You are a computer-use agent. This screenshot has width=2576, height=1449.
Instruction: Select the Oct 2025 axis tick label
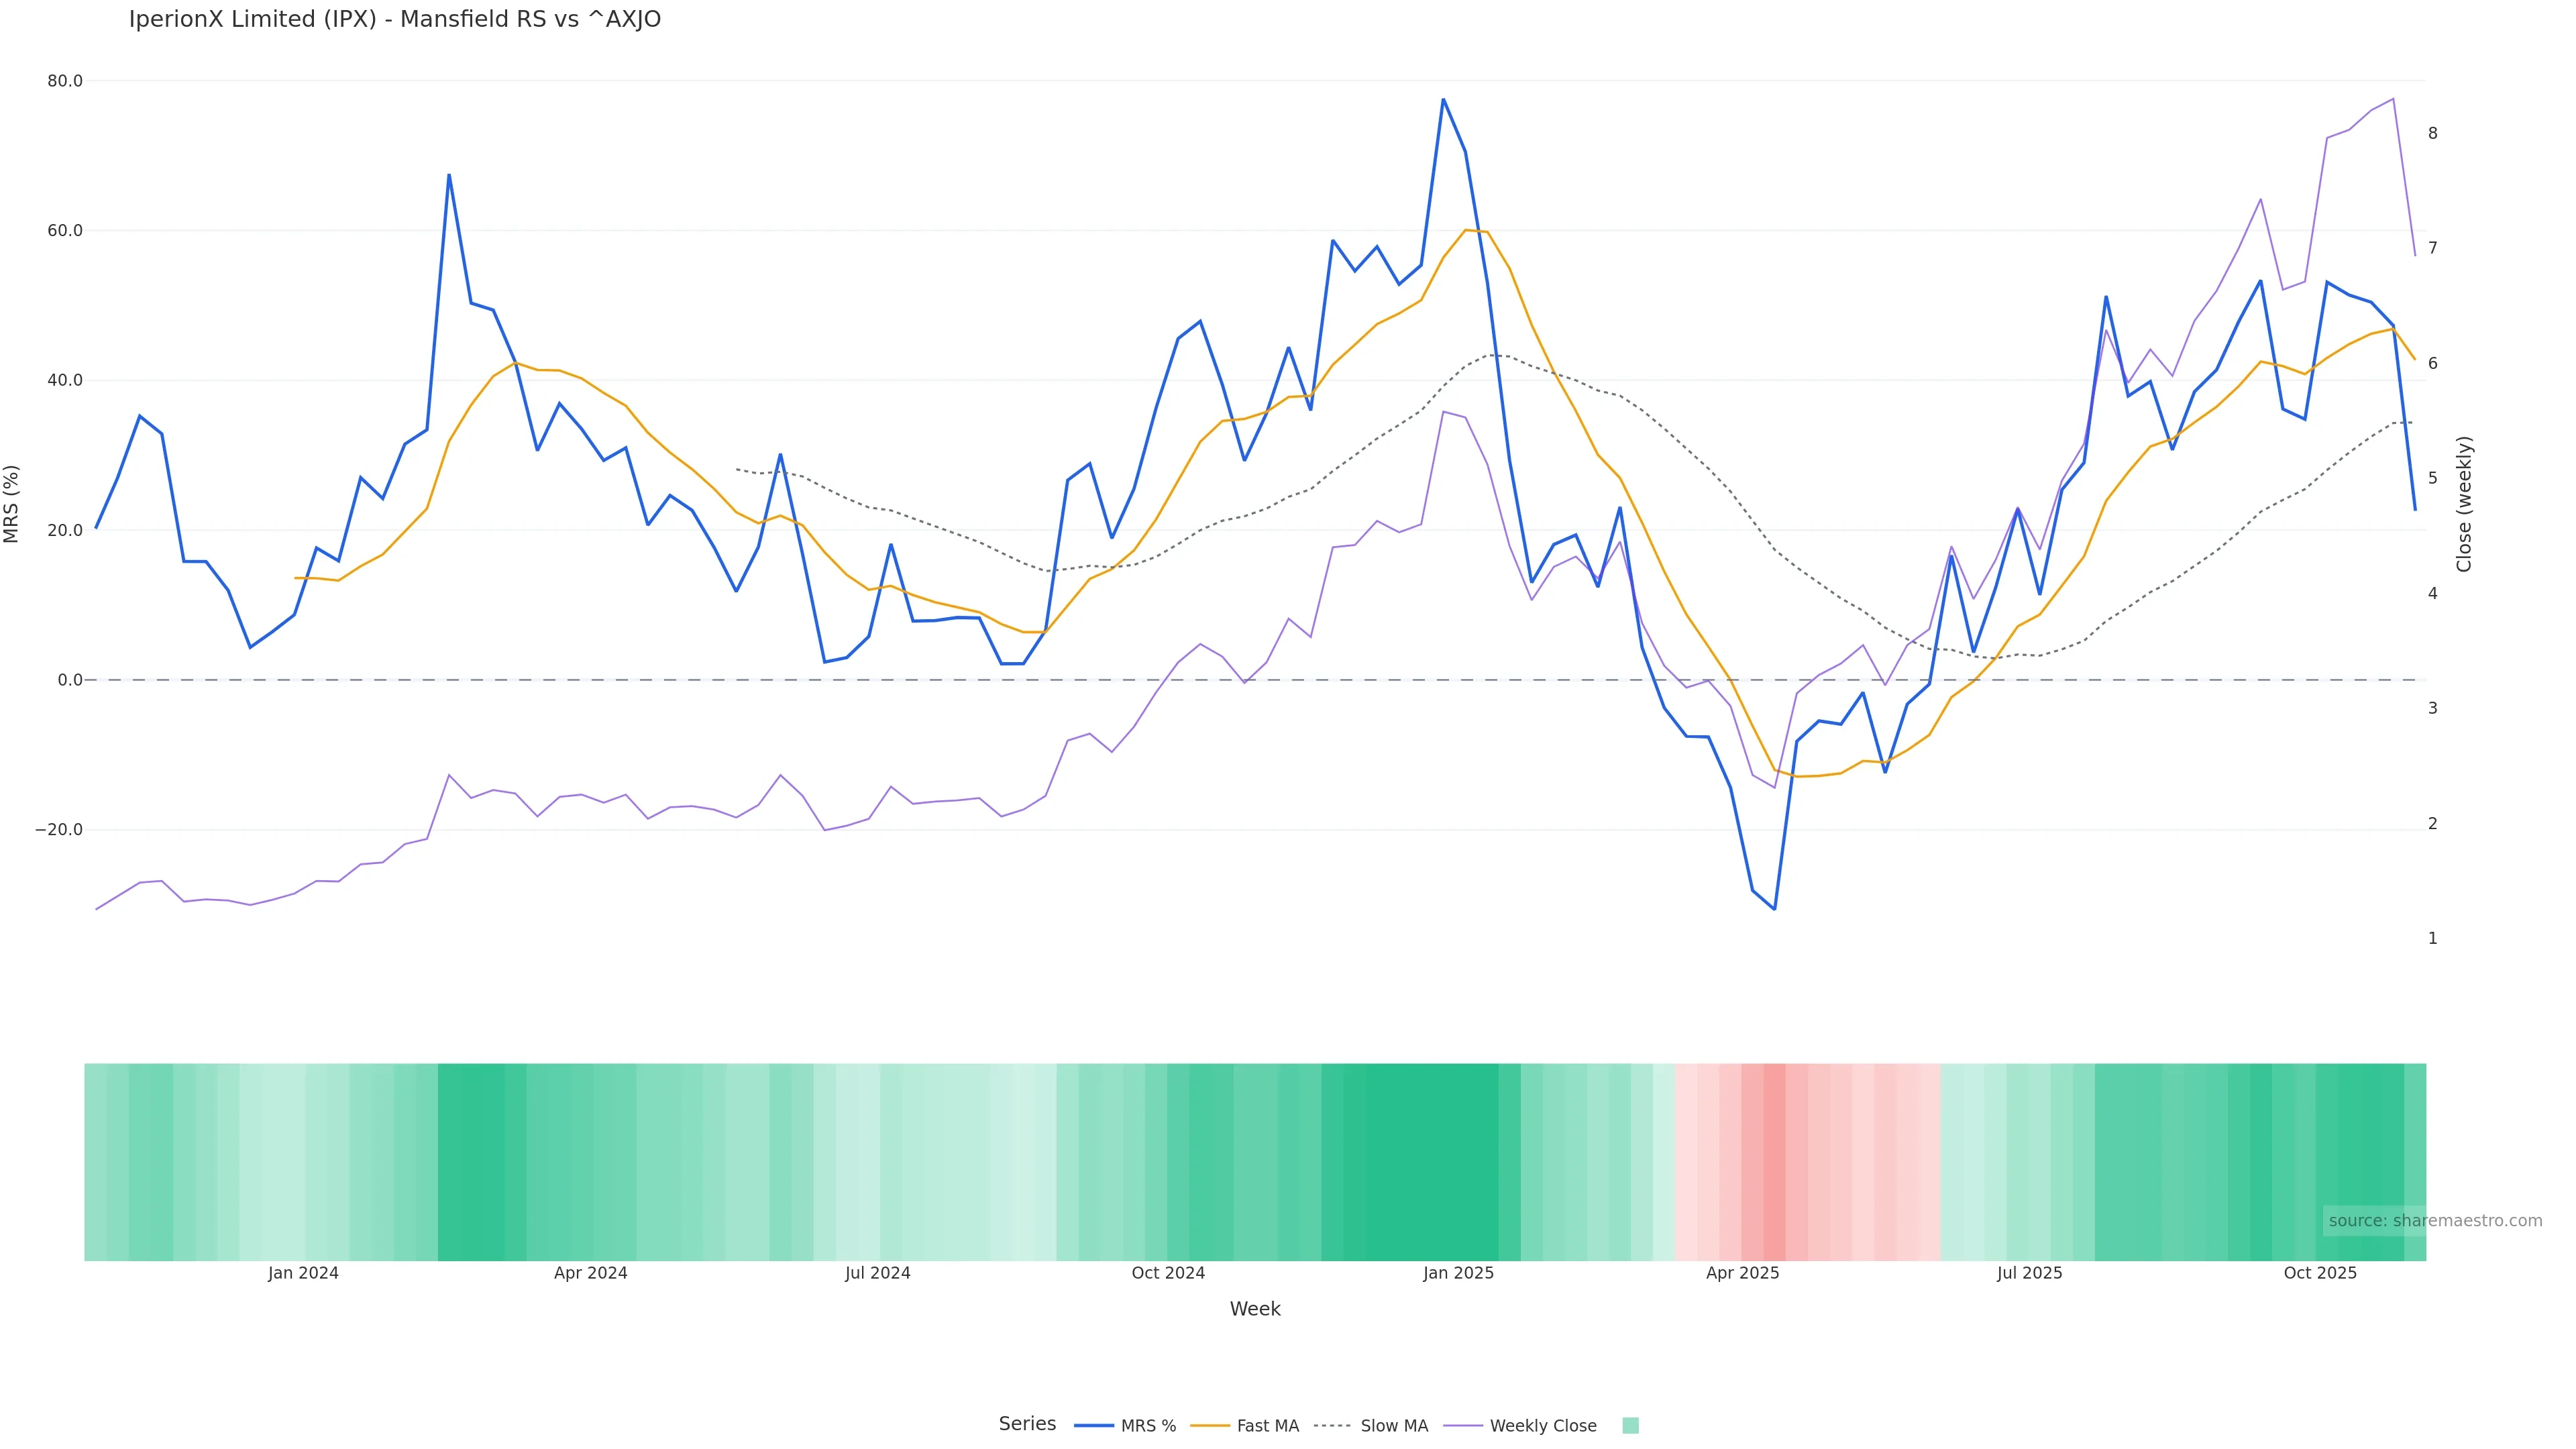point(2320,1273)
